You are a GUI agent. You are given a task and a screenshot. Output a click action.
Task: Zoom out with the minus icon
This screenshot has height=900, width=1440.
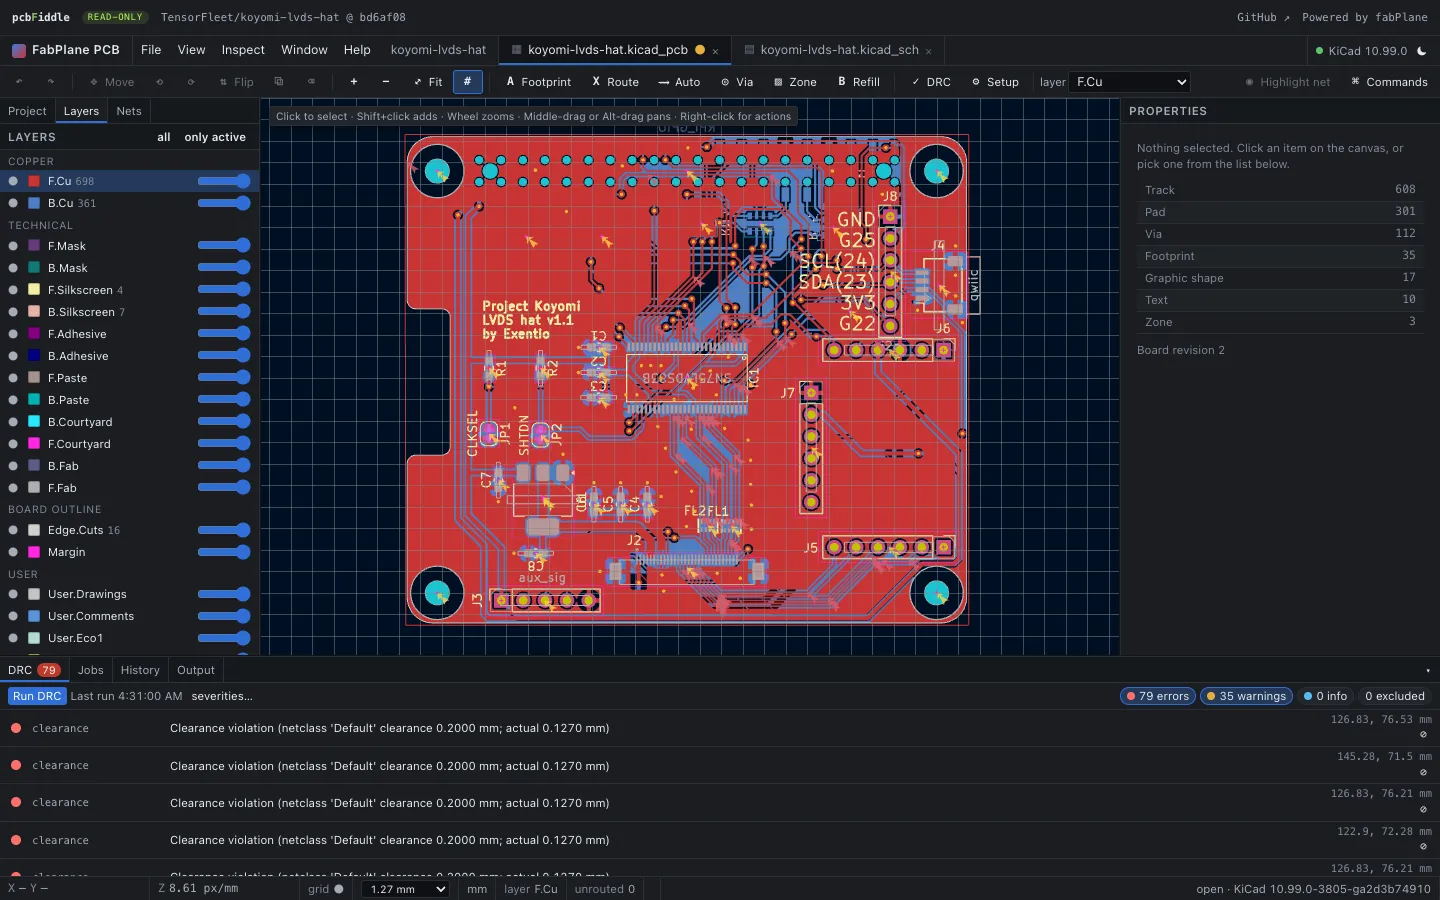pos(386,82)
